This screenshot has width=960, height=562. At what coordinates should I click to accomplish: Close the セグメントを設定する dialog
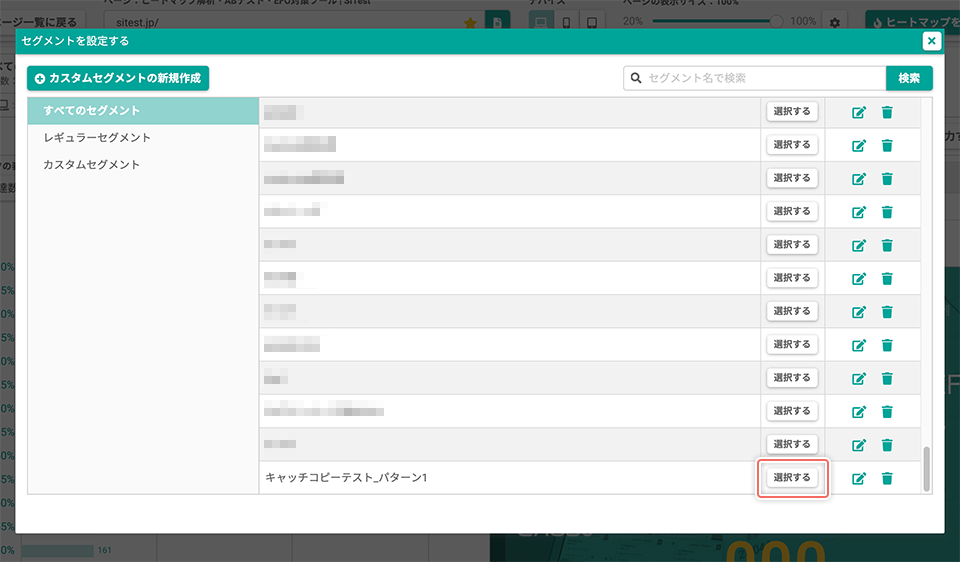tap(931, 41)
